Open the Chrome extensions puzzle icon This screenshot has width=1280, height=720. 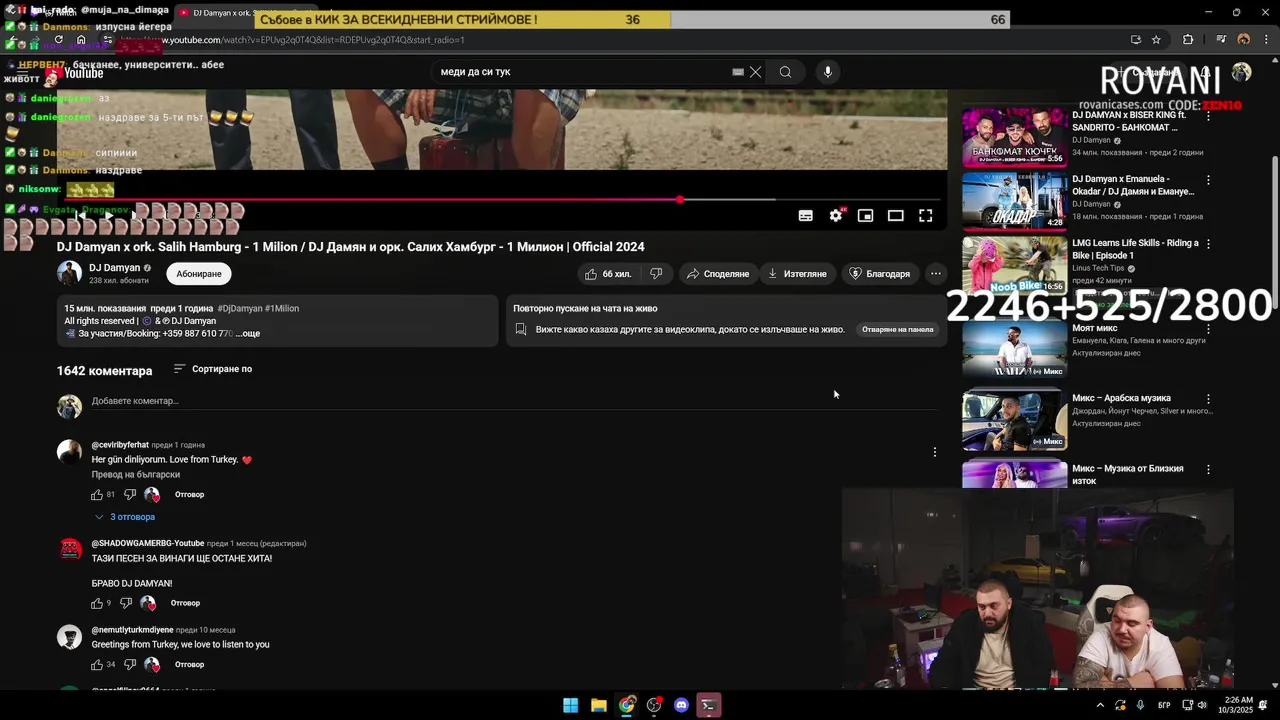1188,40
